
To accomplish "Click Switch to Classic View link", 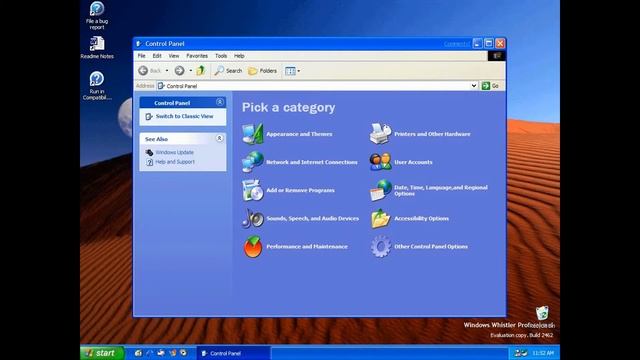I will click(x=184, y=116).
